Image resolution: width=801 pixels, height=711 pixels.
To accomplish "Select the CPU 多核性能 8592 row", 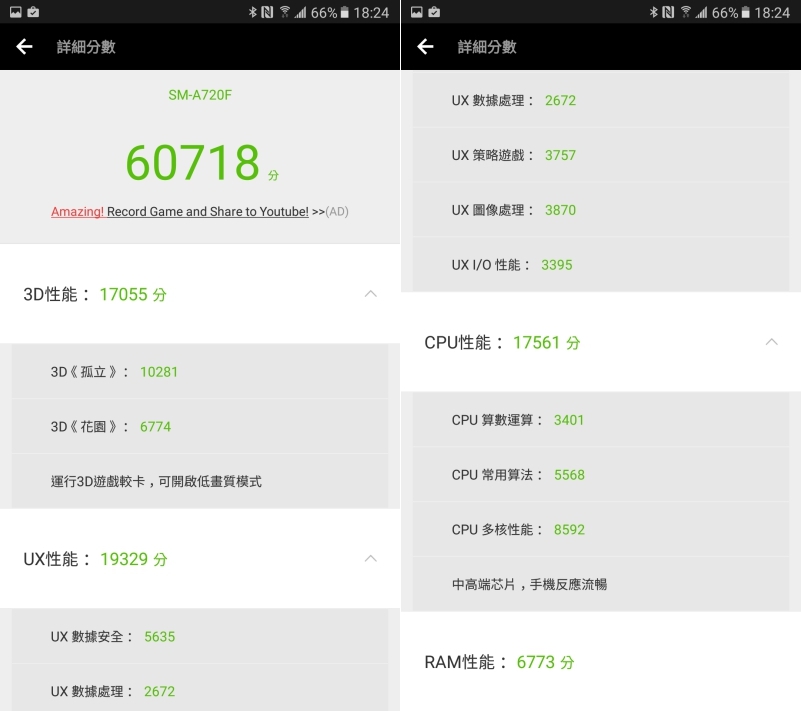I will [x=601, y=529].
